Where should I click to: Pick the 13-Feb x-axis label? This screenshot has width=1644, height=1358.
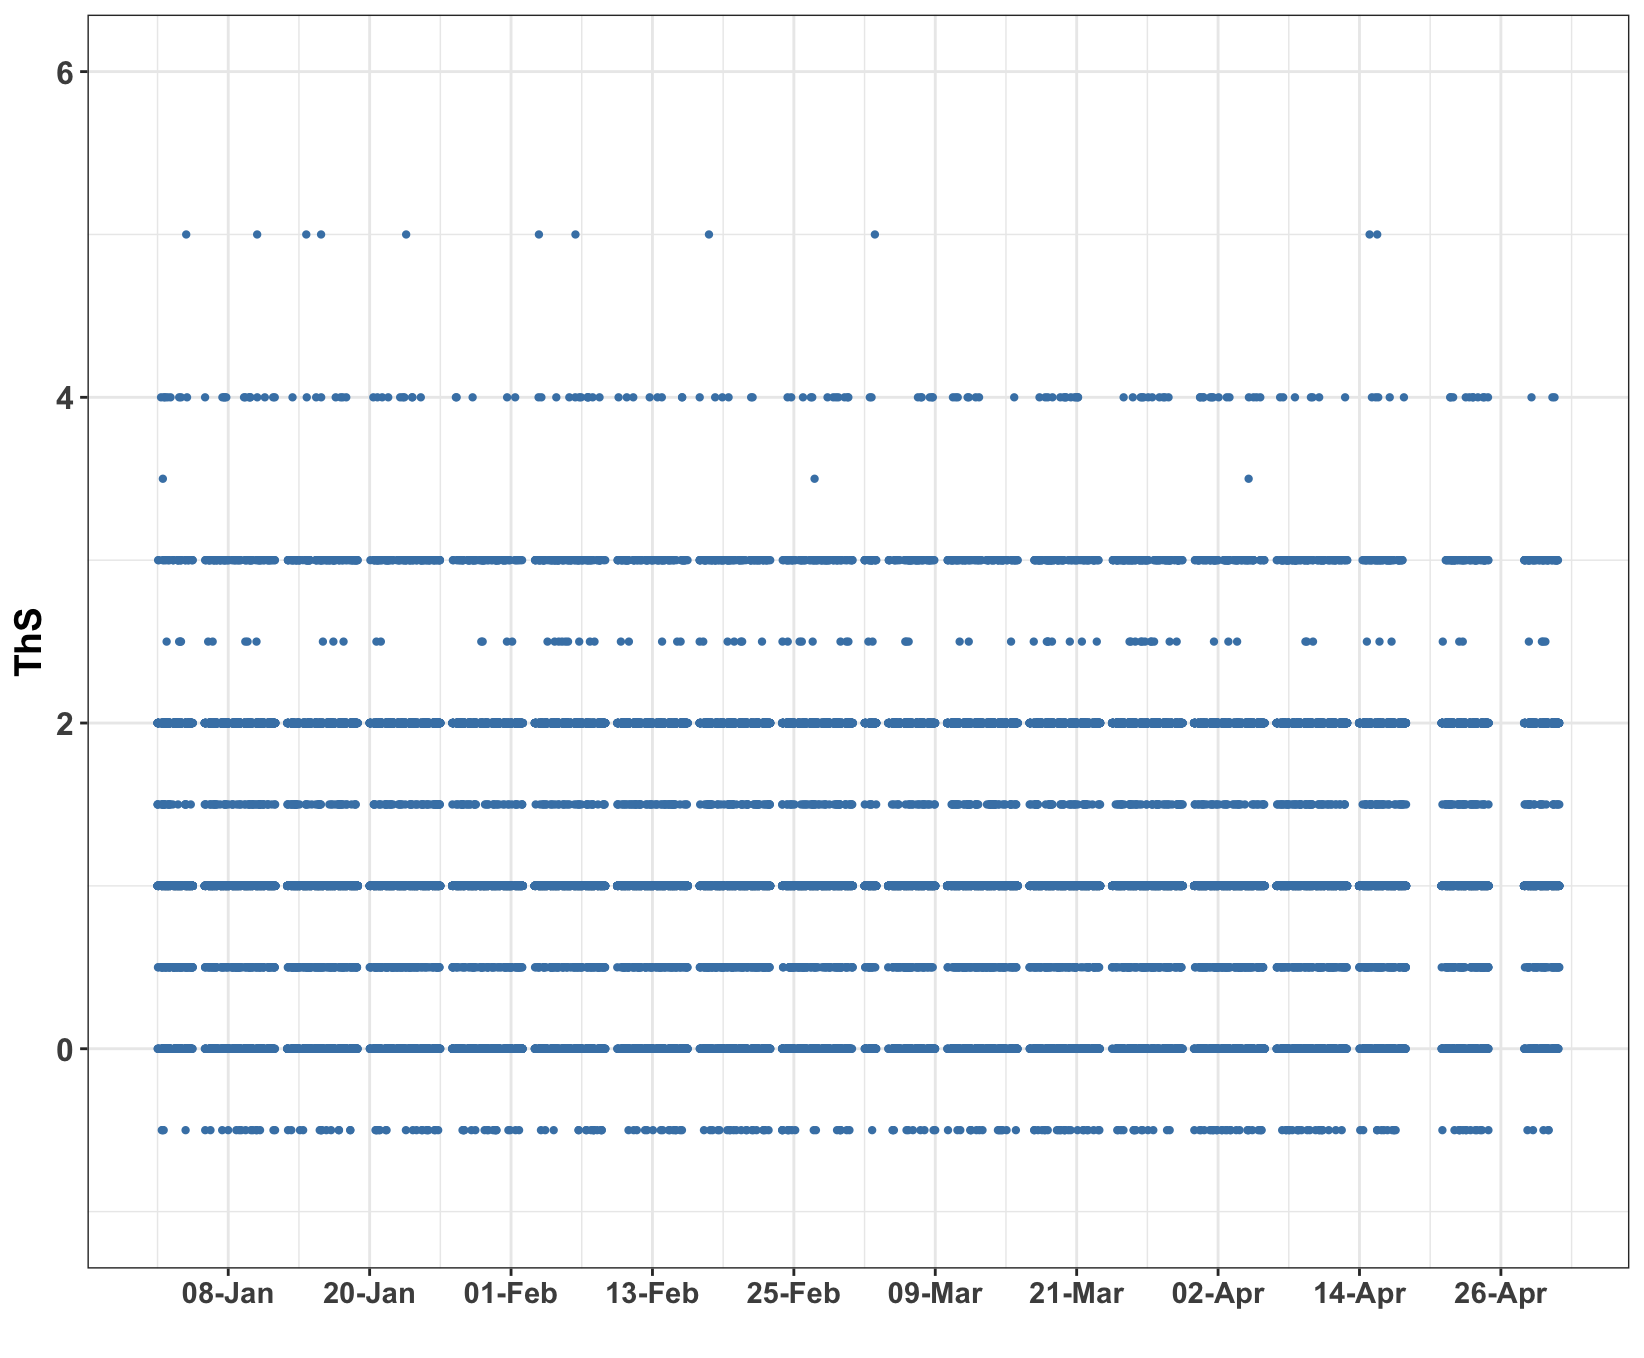point(653,1294)
